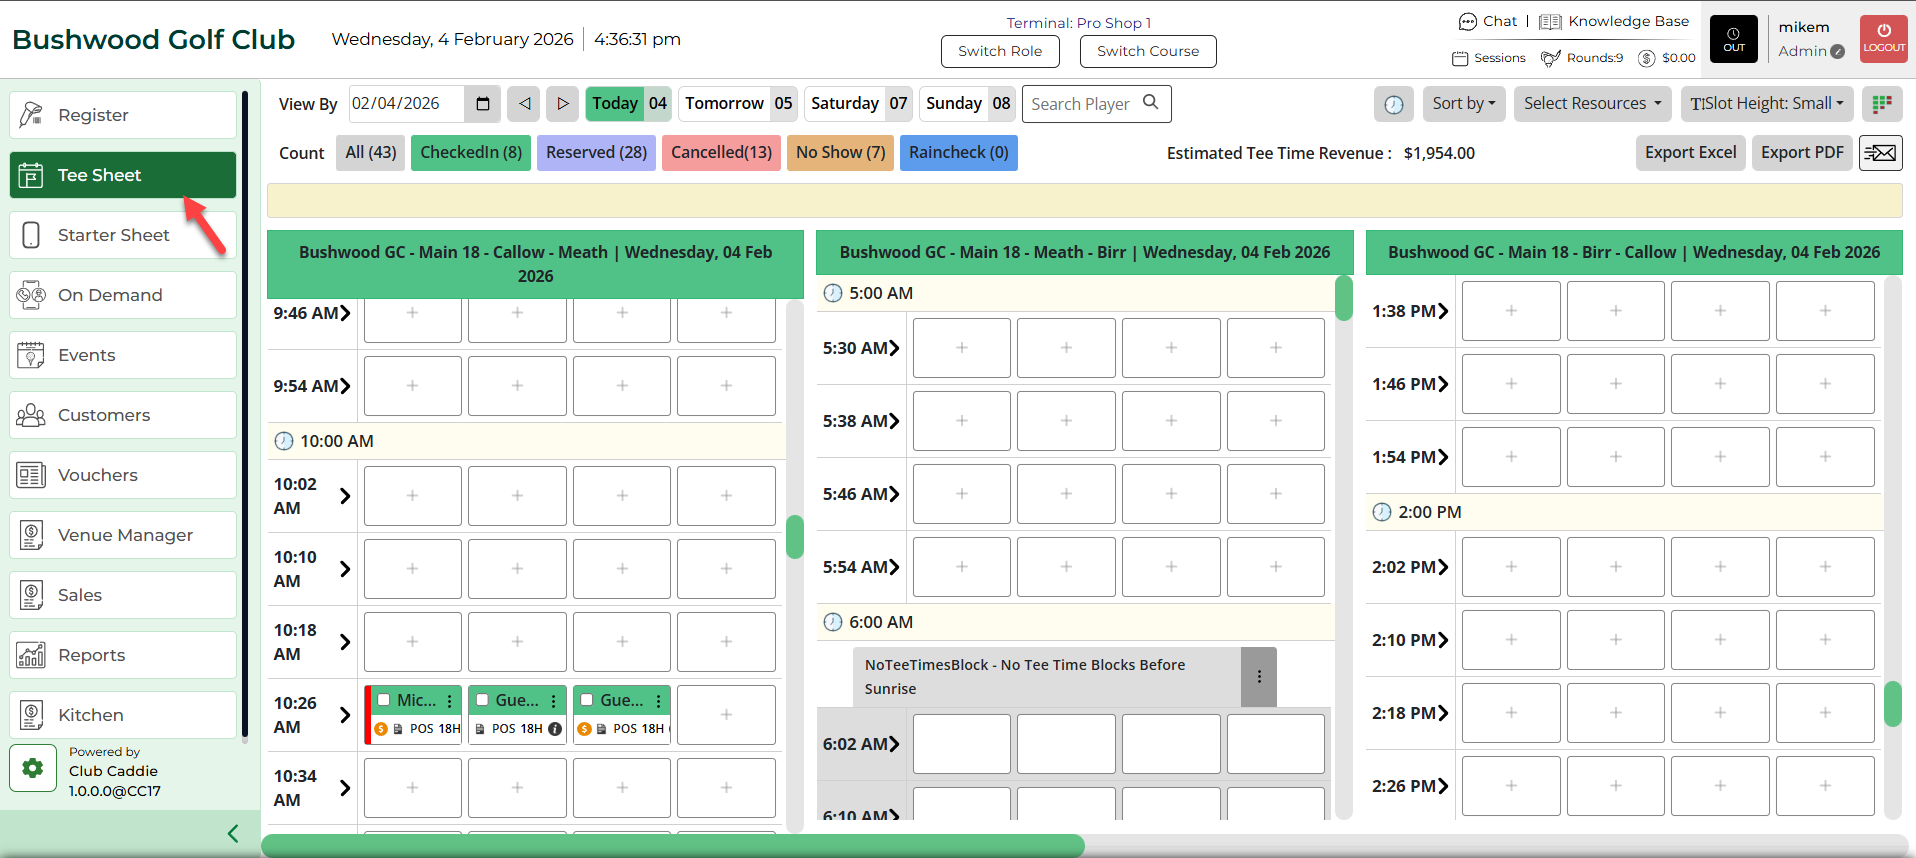Filter by Cancelled(13) red status swatch
1916x858 pixels.
(721, 153)
